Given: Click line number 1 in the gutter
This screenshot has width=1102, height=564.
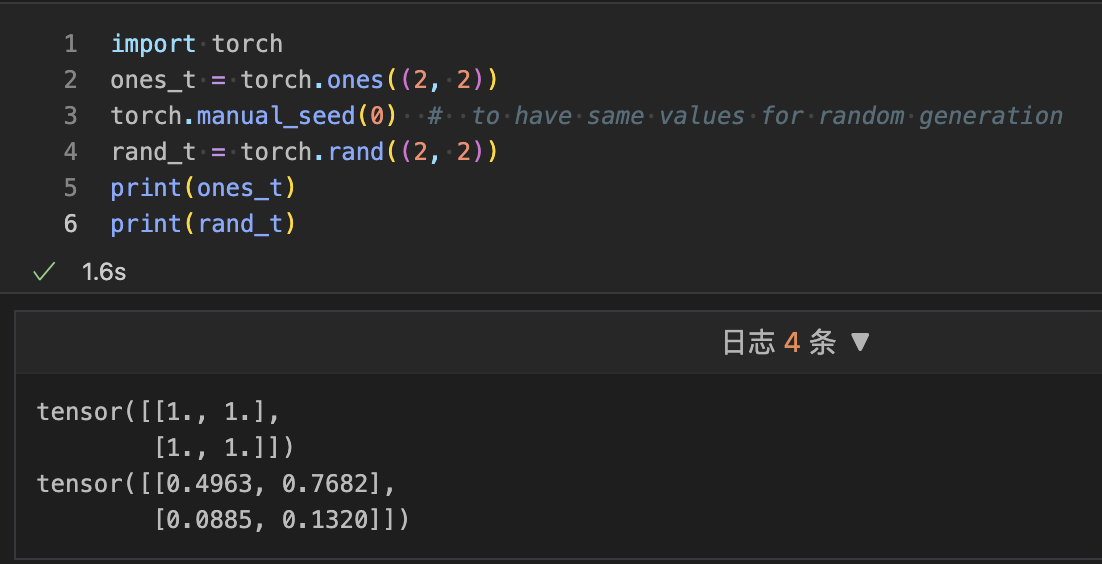Looking at the screenshot, I should [70, 44].
